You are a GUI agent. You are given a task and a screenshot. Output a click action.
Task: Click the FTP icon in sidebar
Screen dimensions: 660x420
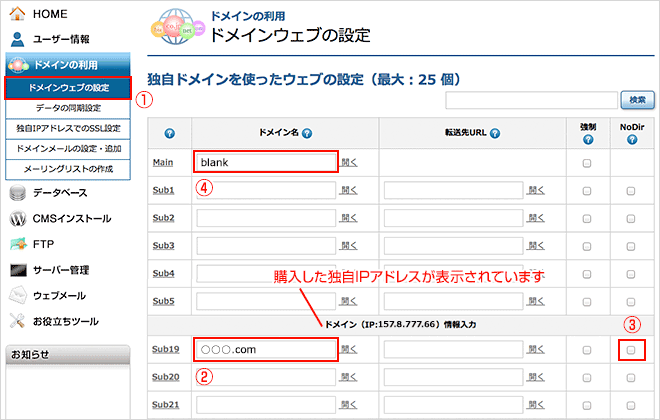click(x=19, y=244)
